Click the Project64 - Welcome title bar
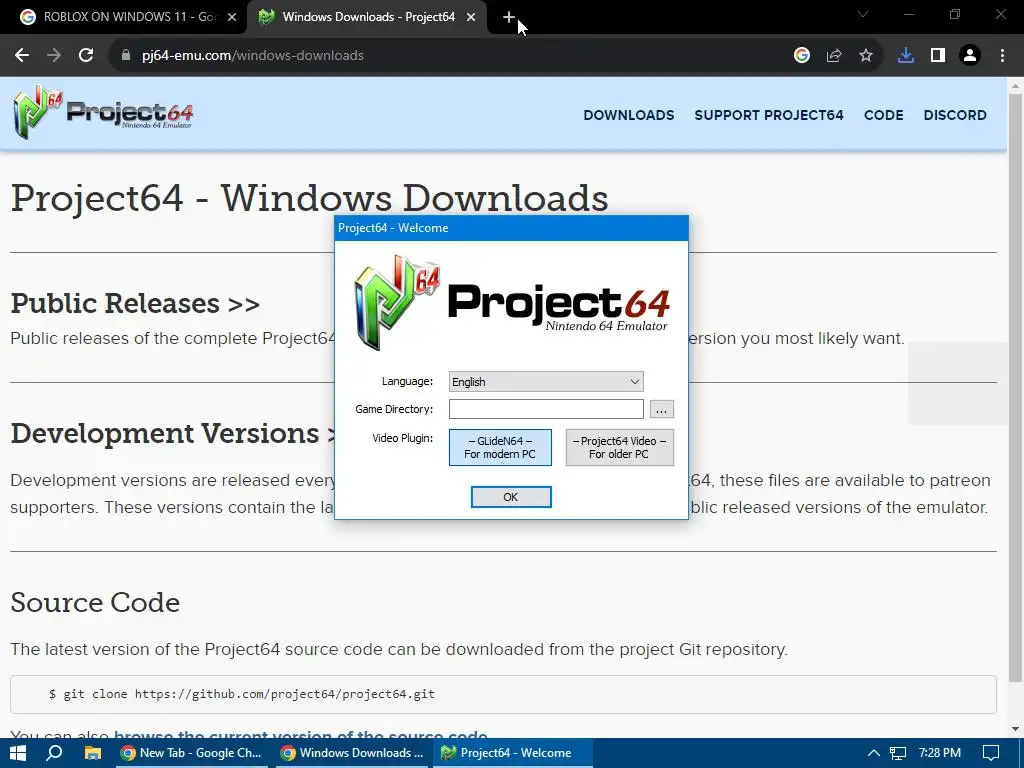The width and height of the screenshot is (1024, 768). pyautogui.click(x=511, y=228)
